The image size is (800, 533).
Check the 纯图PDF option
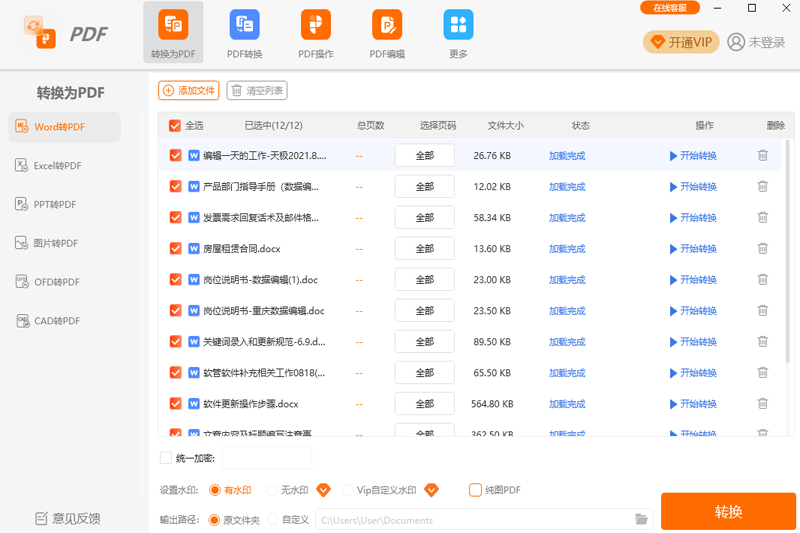tap(476, 490)
